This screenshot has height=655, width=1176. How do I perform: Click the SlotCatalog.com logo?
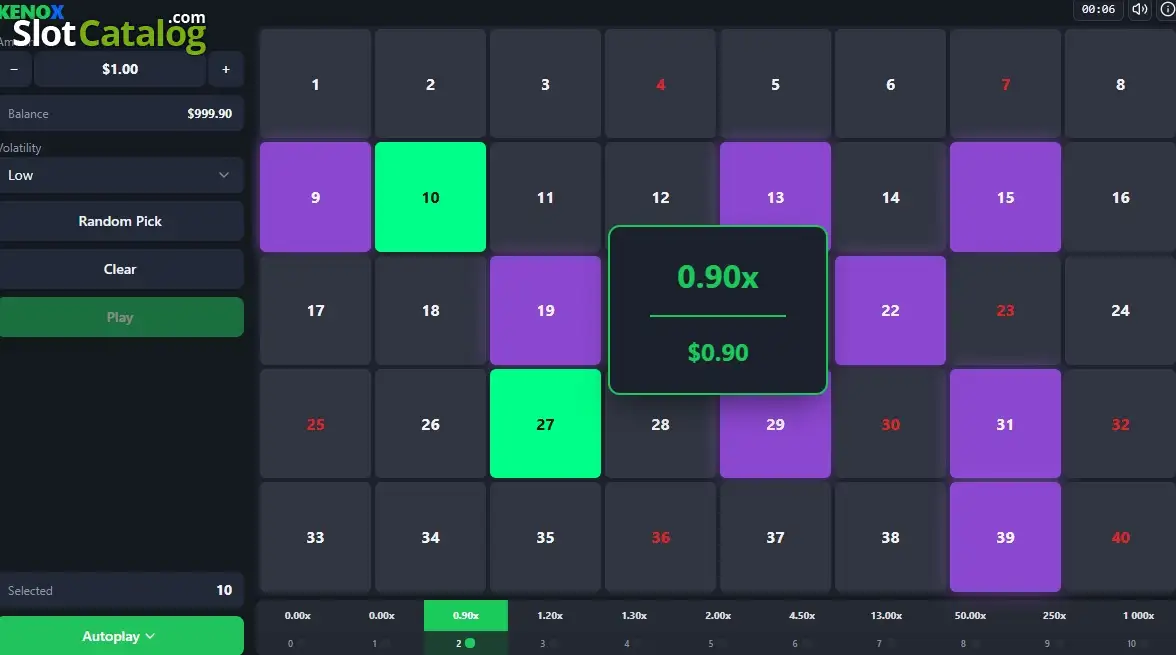109,32
